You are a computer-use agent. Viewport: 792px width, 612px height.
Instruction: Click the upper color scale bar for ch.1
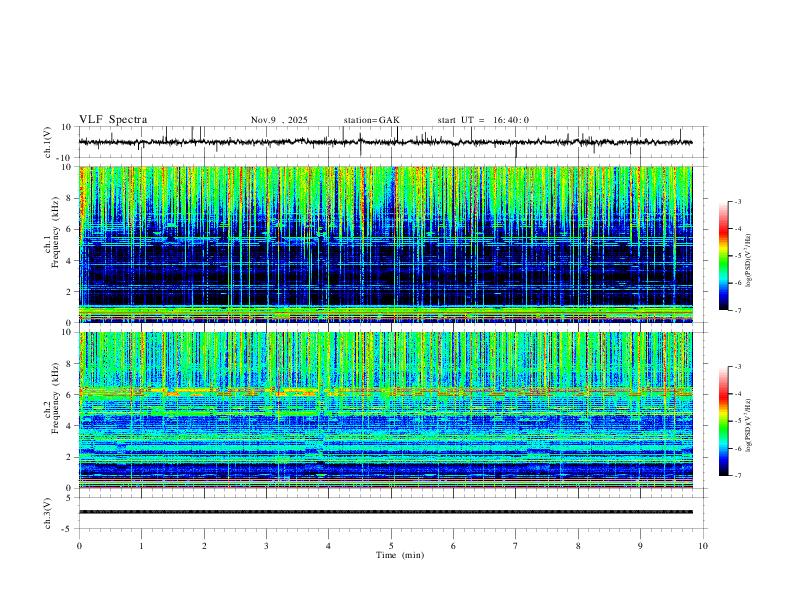[x=723, y=256]
